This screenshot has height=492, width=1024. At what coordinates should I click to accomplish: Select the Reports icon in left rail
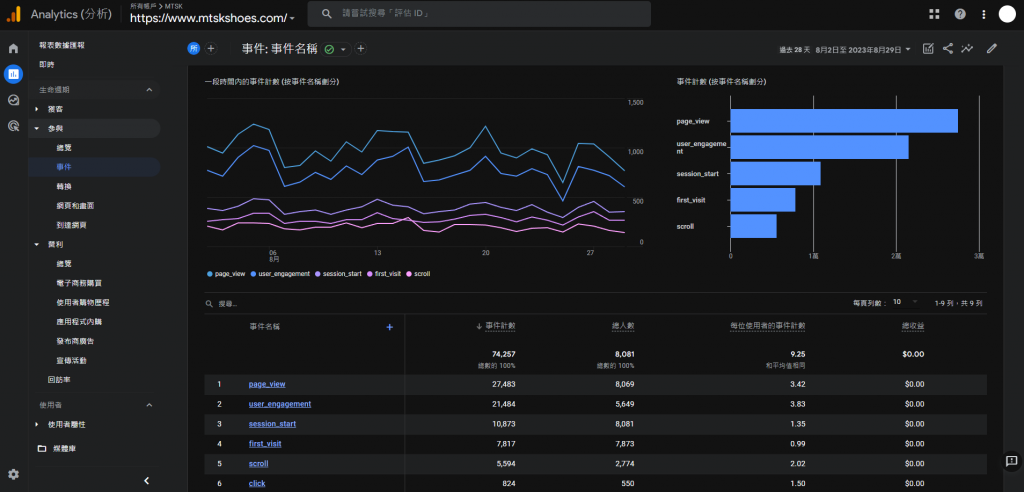click(x=13, y=74)
